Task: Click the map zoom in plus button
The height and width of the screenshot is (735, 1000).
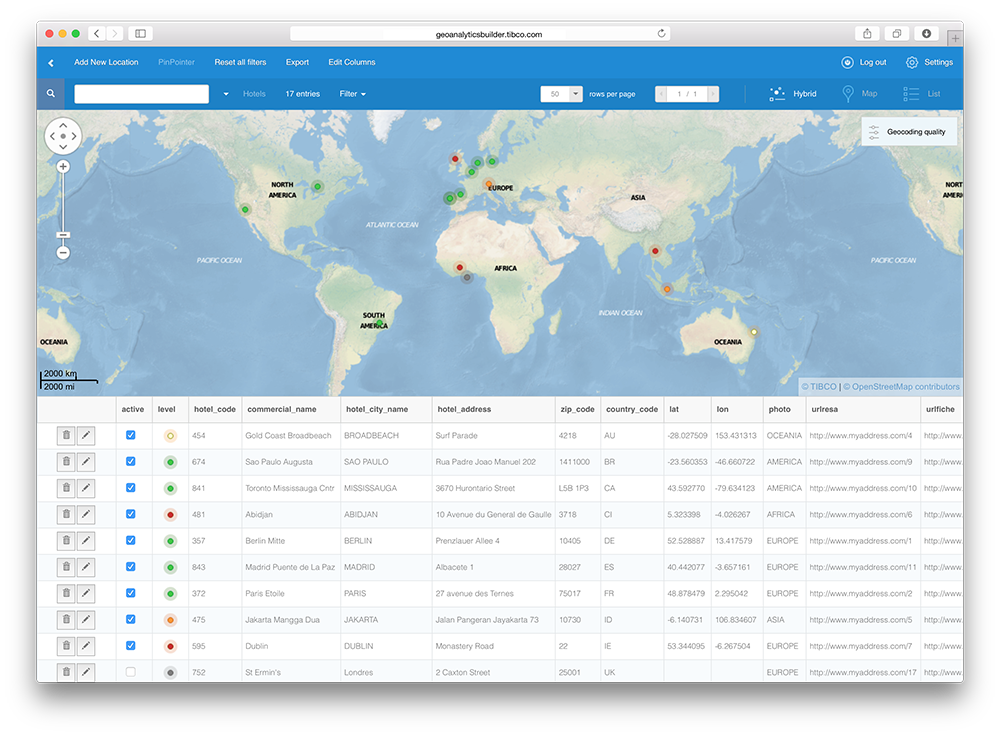Action: point(63,167)
